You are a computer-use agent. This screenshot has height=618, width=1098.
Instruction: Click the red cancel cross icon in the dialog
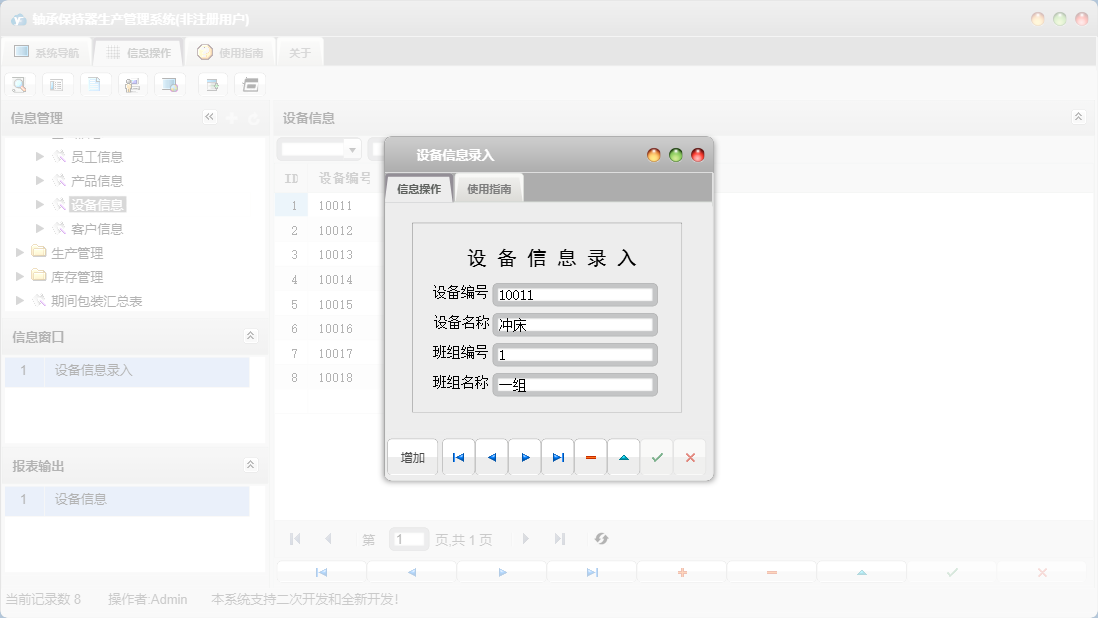tap(690, 457)
